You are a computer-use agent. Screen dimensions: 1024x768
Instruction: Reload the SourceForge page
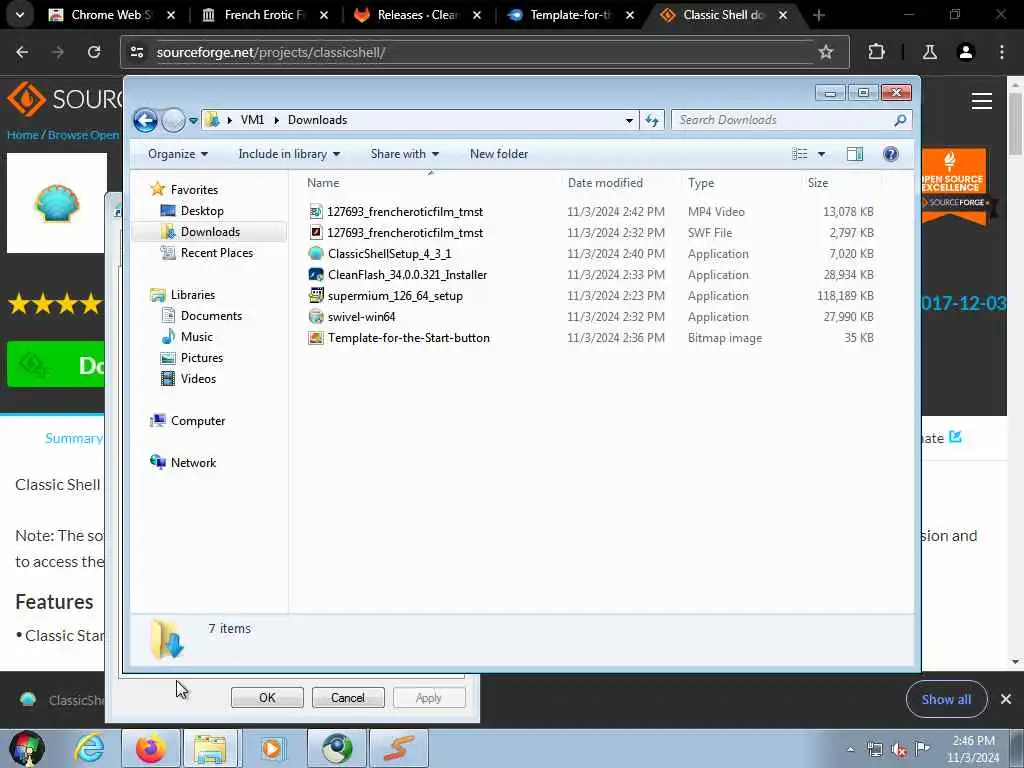94,52
